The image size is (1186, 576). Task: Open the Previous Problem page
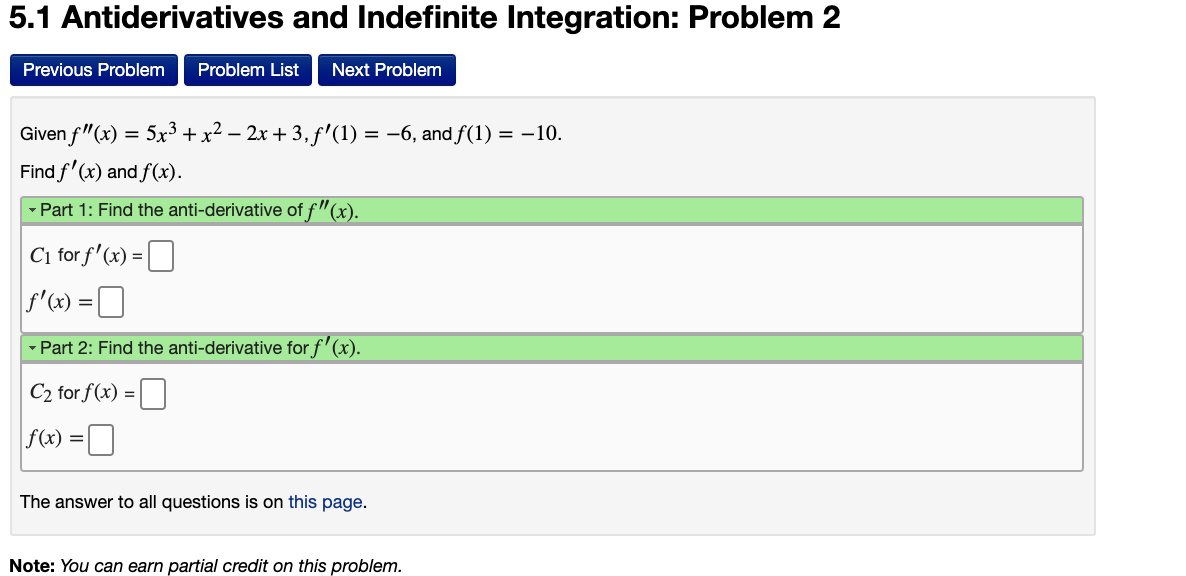point(93,70)
